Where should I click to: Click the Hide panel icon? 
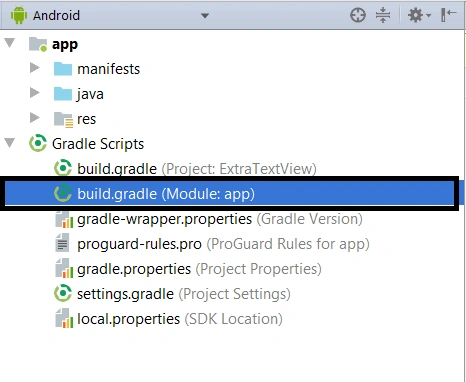[x=448, y=15]
